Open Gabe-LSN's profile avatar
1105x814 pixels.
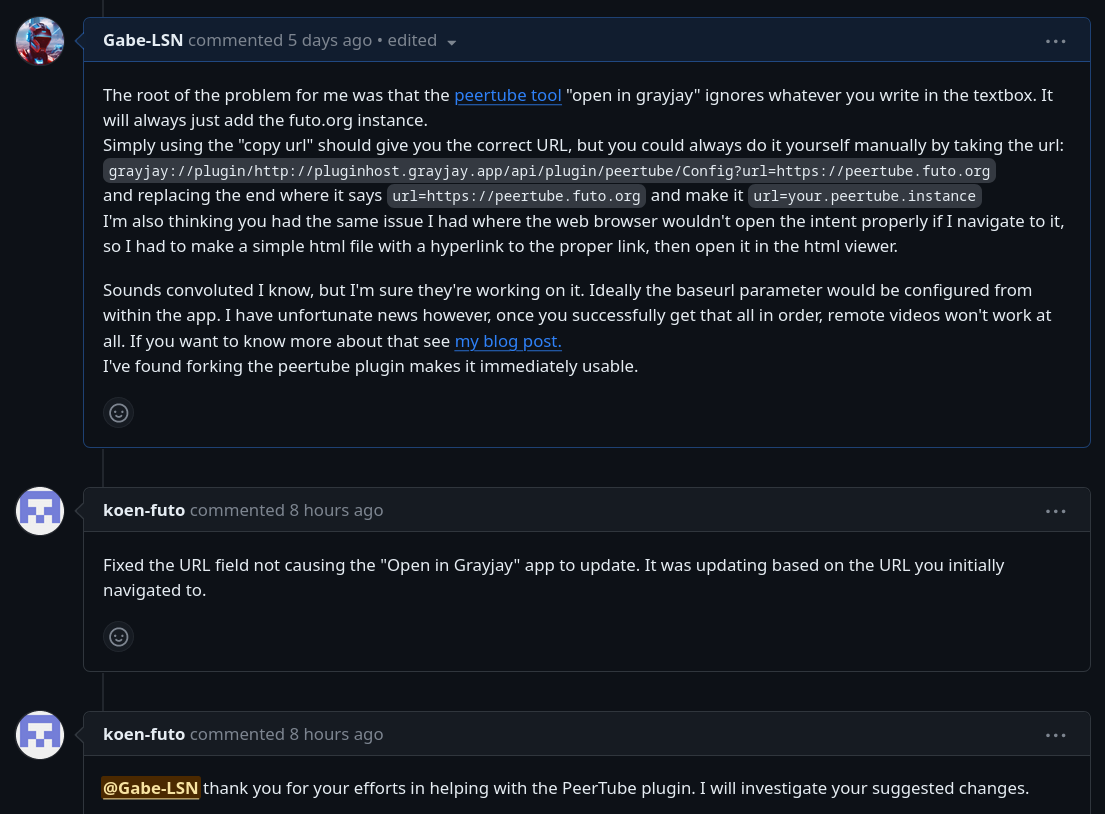[x=40, y=41]
